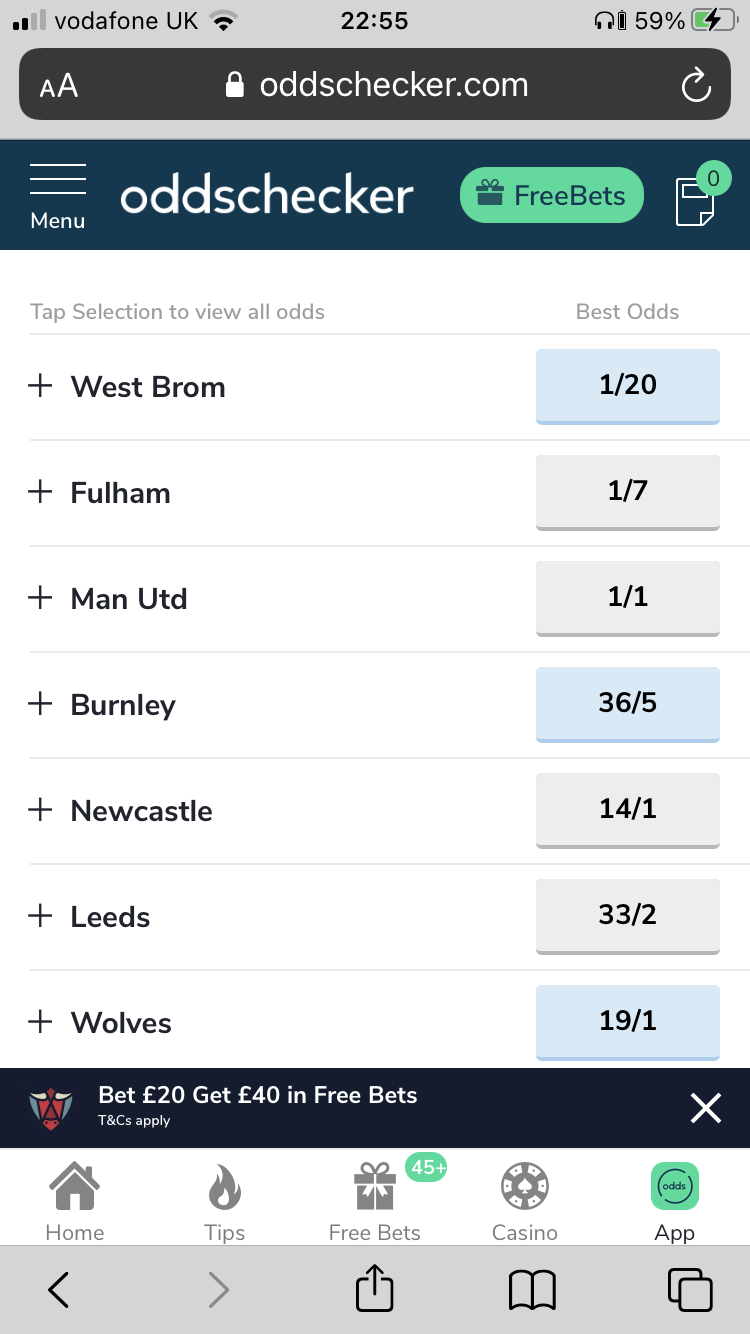Open the oddschecker App tab
750x1334 pixels.
point(675,1202)
